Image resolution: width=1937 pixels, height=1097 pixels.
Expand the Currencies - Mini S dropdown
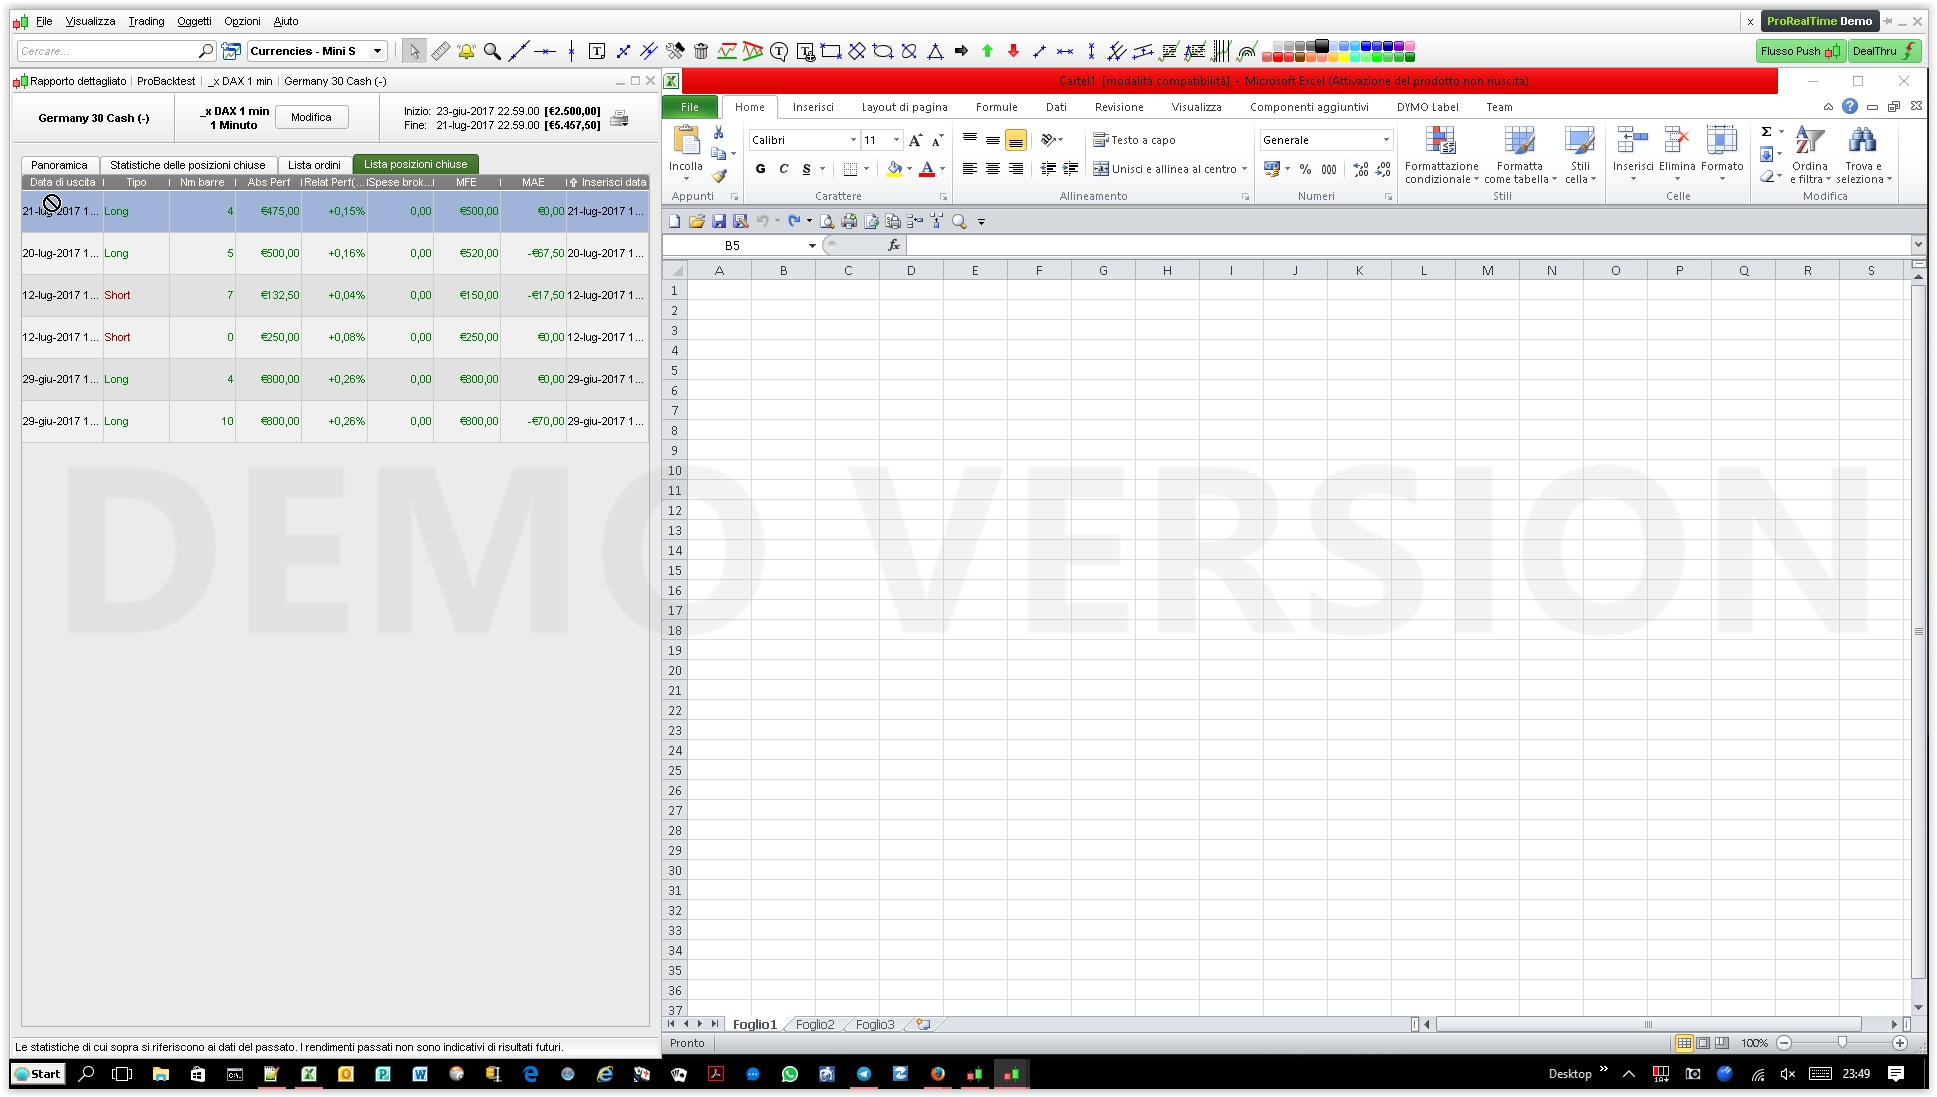(x=377, y=51)
